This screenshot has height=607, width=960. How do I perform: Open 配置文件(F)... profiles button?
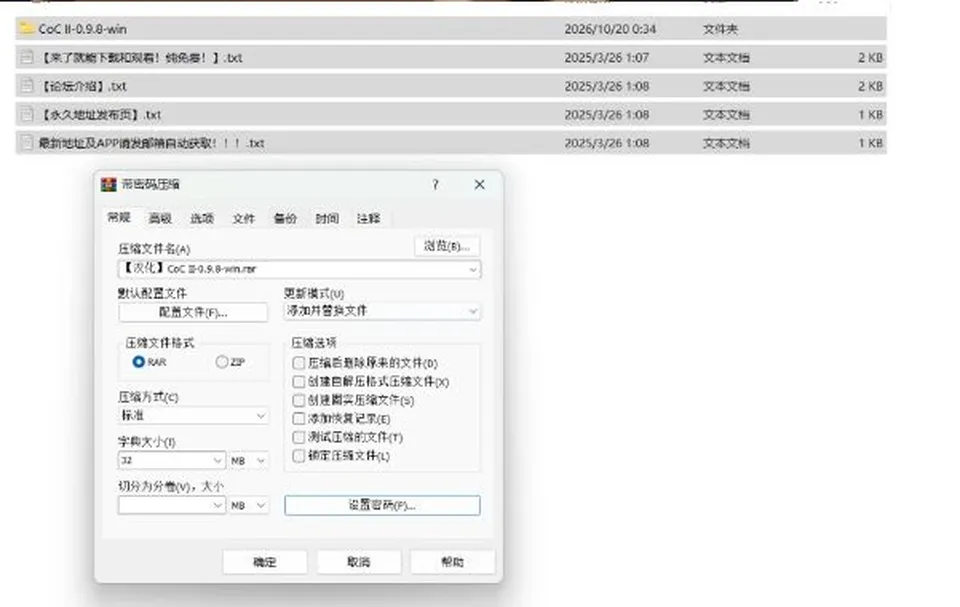click(x=193, y=312)
